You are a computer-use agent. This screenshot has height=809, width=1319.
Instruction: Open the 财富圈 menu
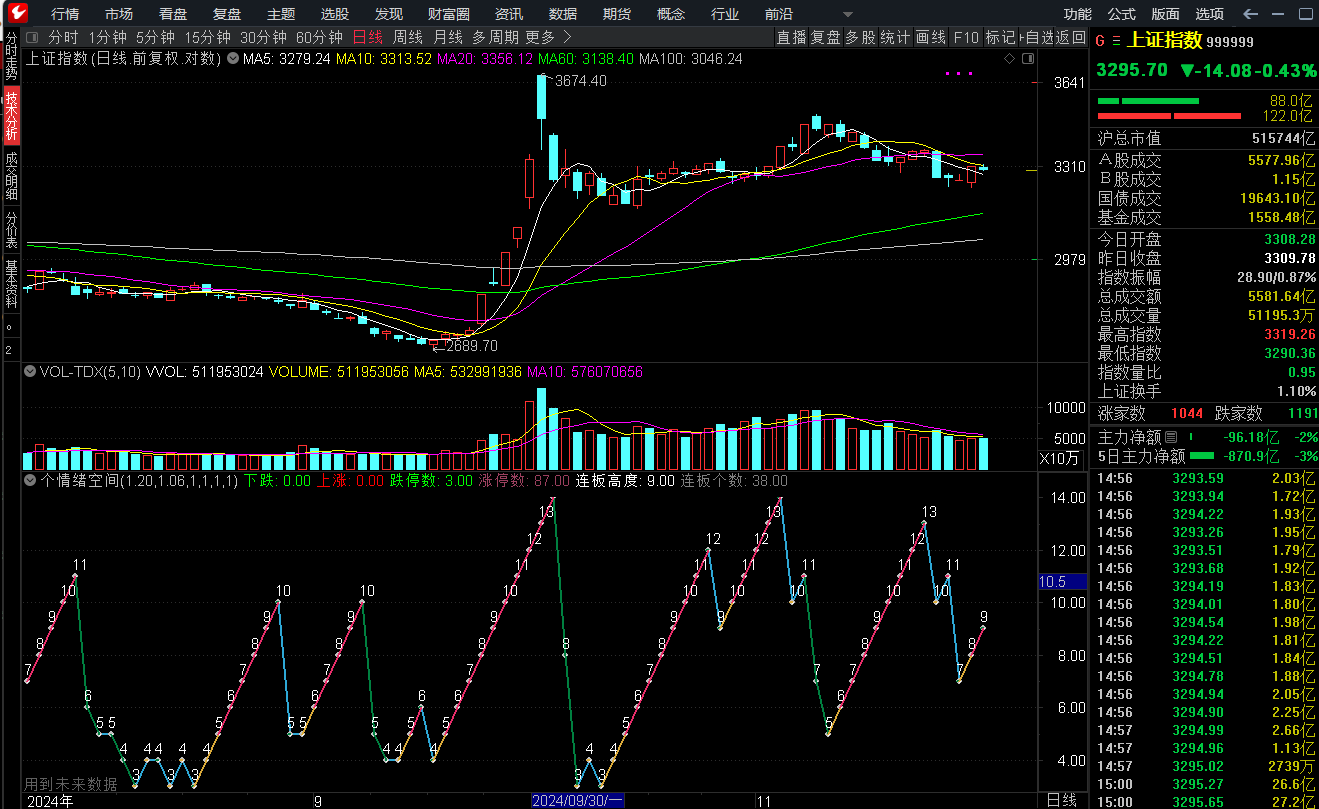coord(448,14)
